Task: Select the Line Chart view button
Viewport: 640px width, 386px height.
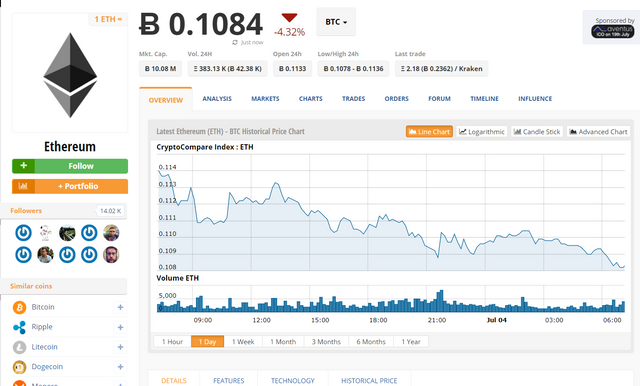Action: click(429, 131)
